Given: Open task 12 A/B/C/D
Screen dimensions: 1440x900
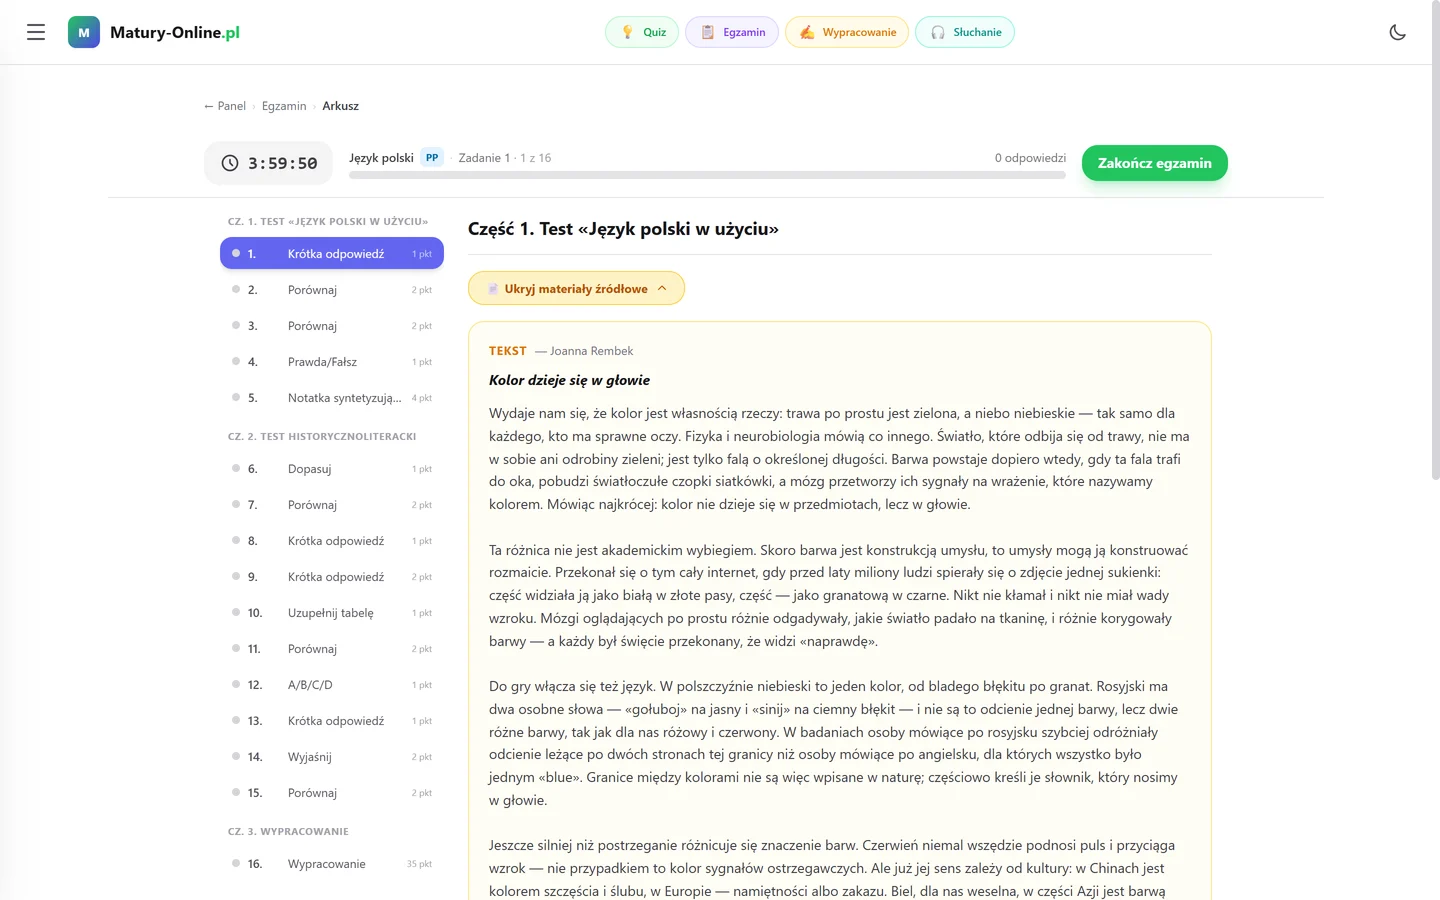Looking at the screenshot, I should point(332,684).
